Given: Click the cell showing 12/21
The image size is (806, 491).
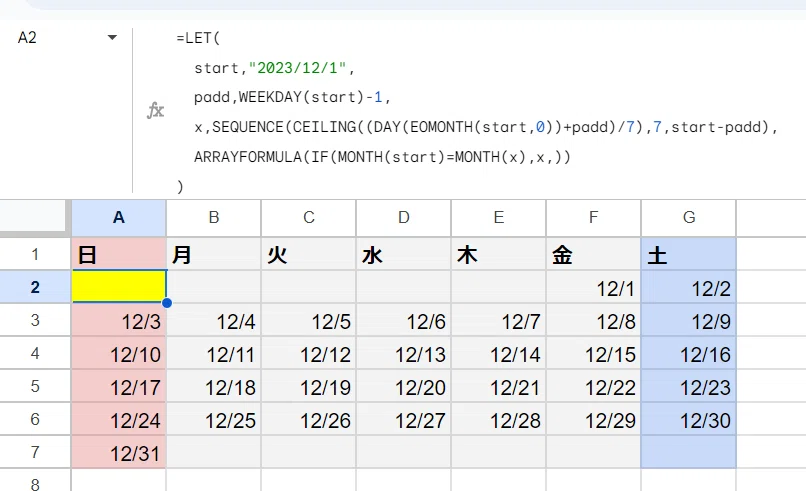Looking at the screenshot, I should tap(499, 386).
